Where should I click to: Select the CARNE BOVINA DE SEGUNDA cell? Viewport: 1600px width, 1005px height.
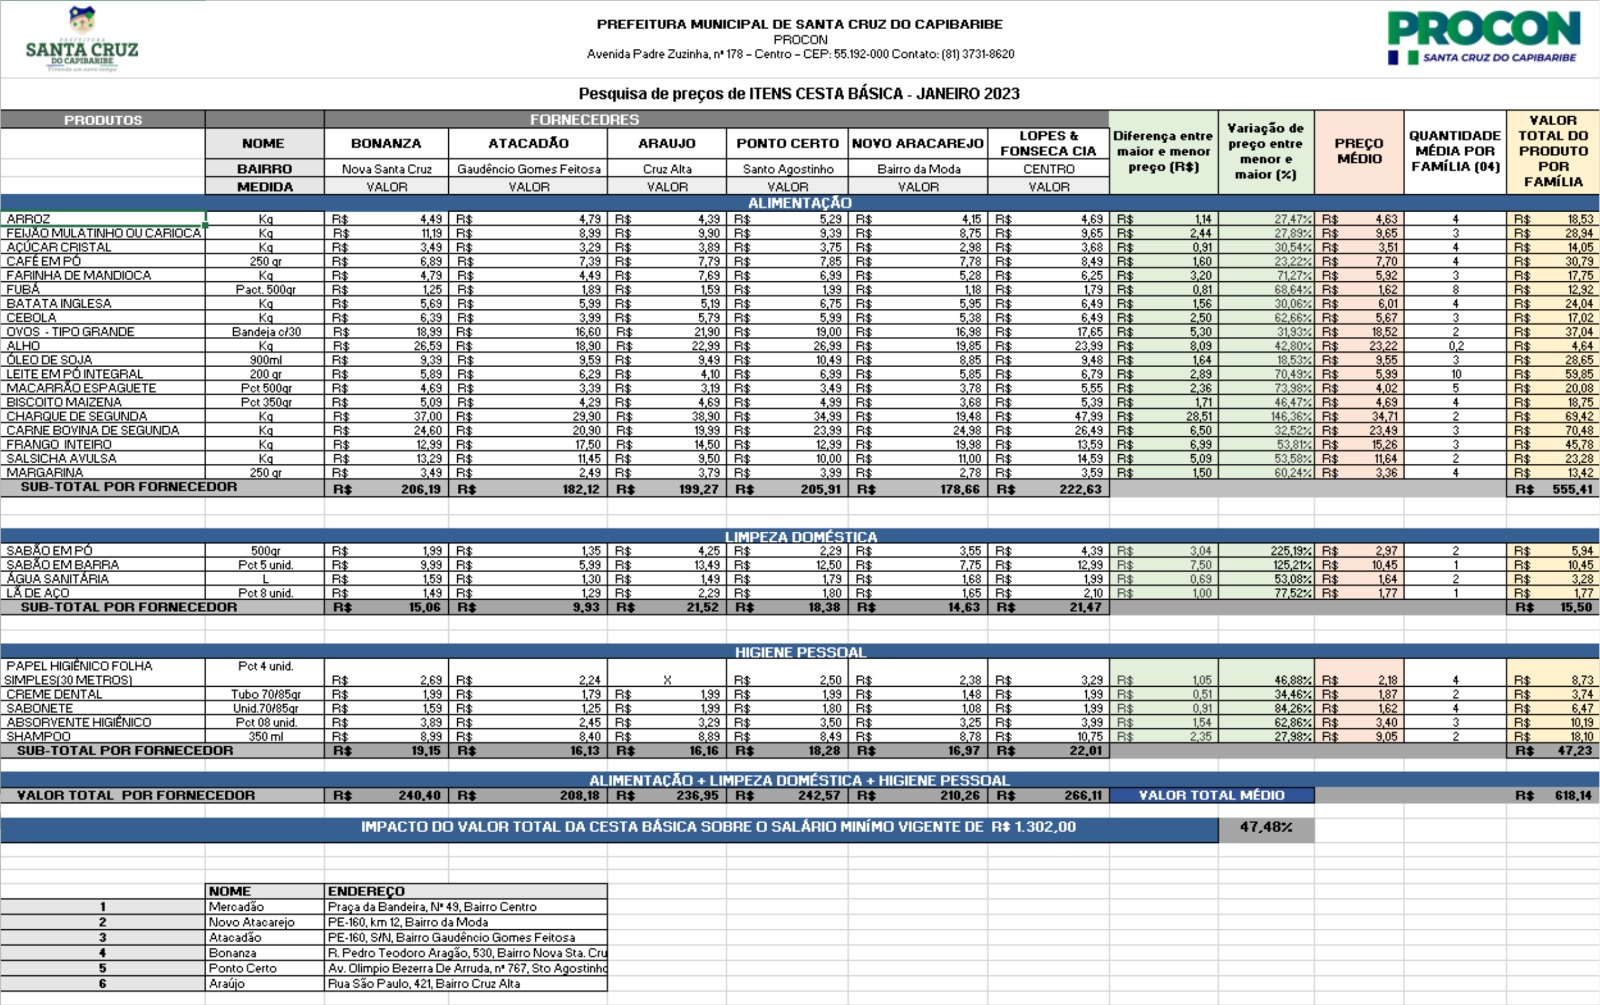point(103,430)
